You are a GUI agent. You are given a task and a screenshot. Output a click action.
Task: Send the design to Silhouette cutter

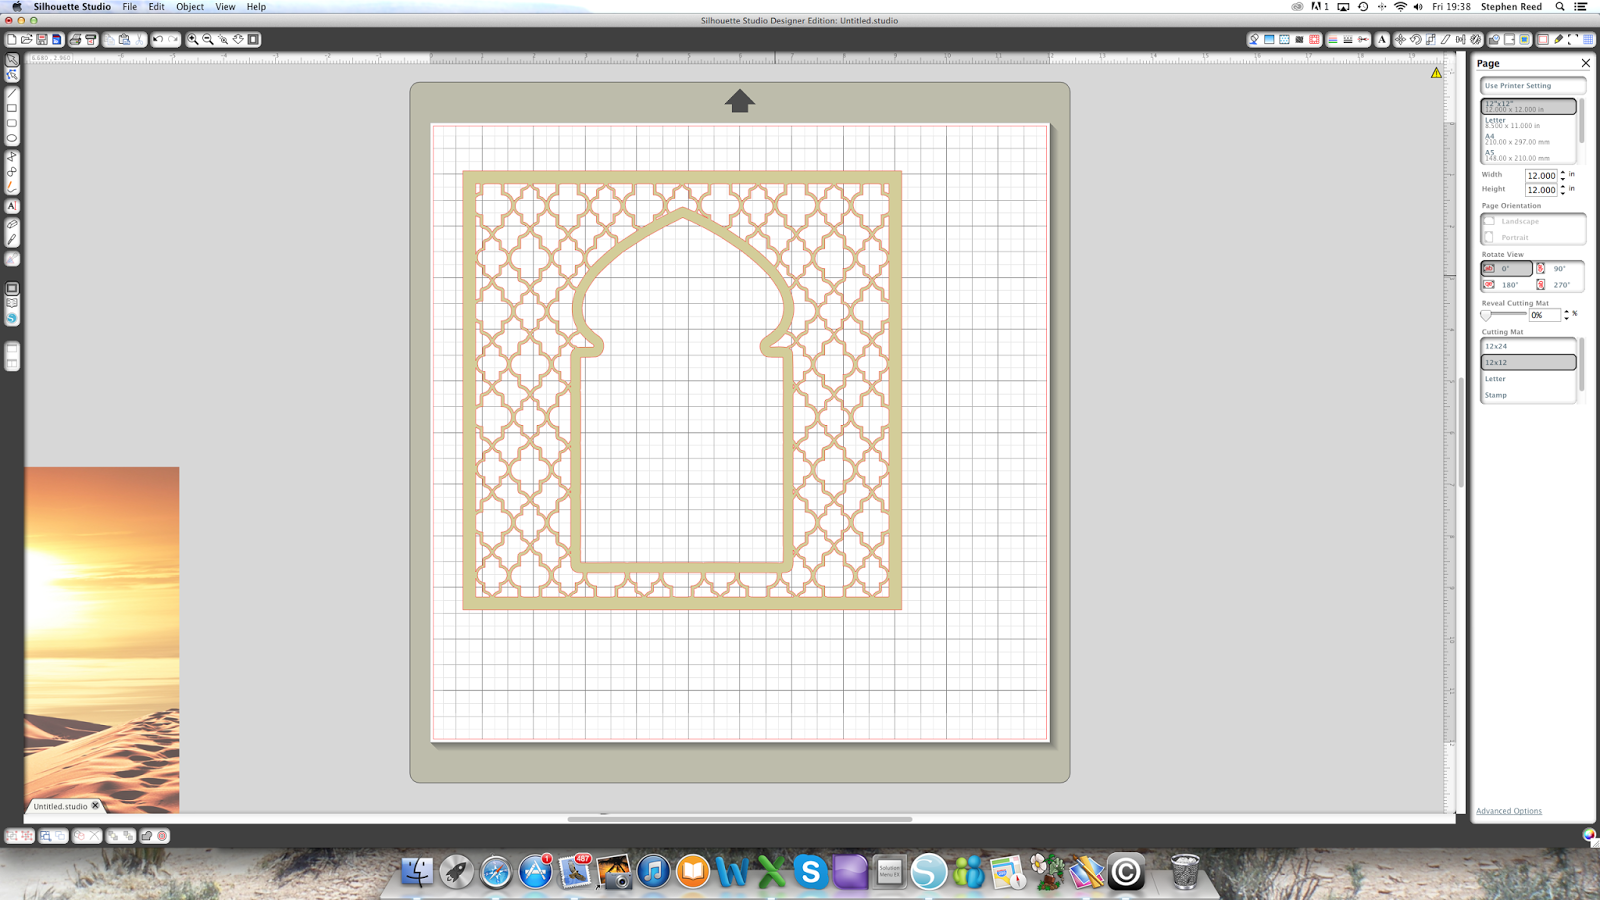coord(90,40)
